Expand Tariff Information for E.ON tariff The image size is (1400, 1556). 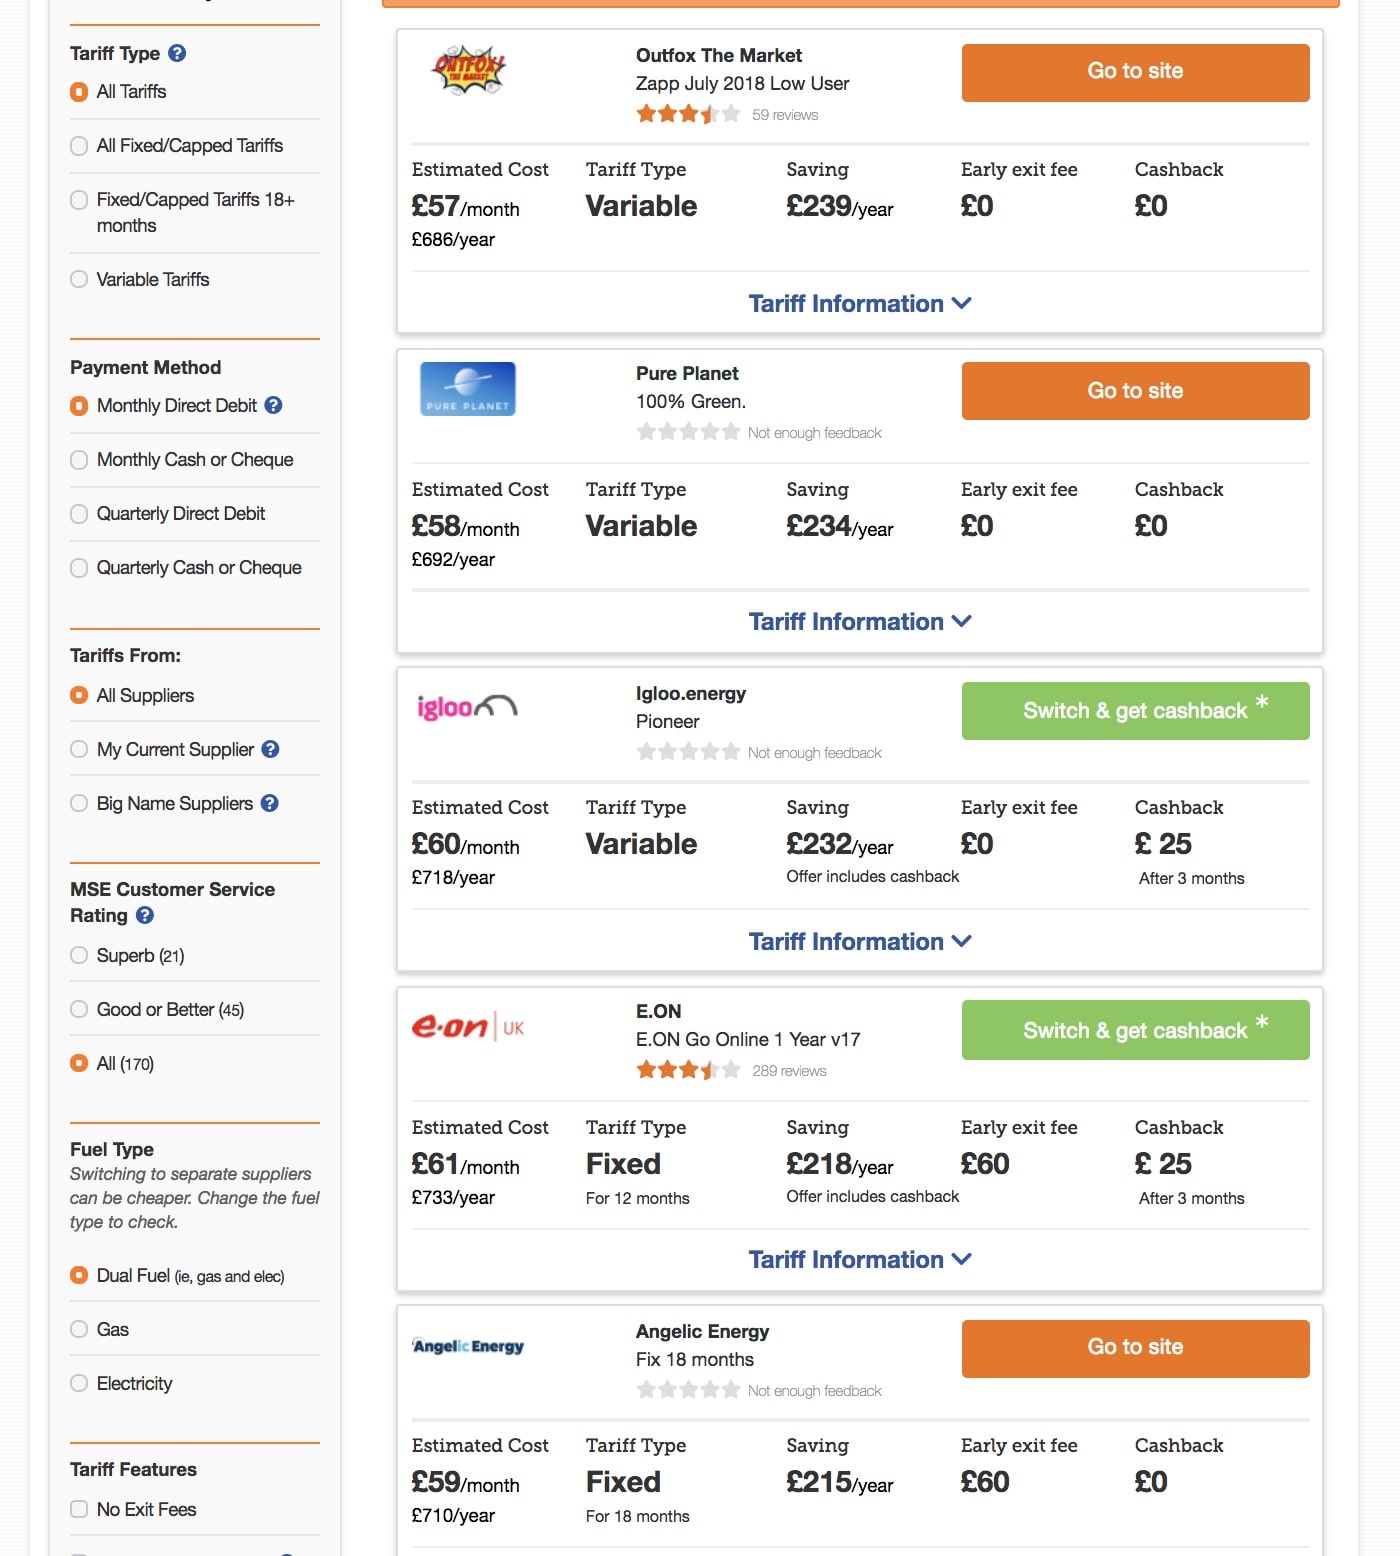click(x=859, y=1260)
